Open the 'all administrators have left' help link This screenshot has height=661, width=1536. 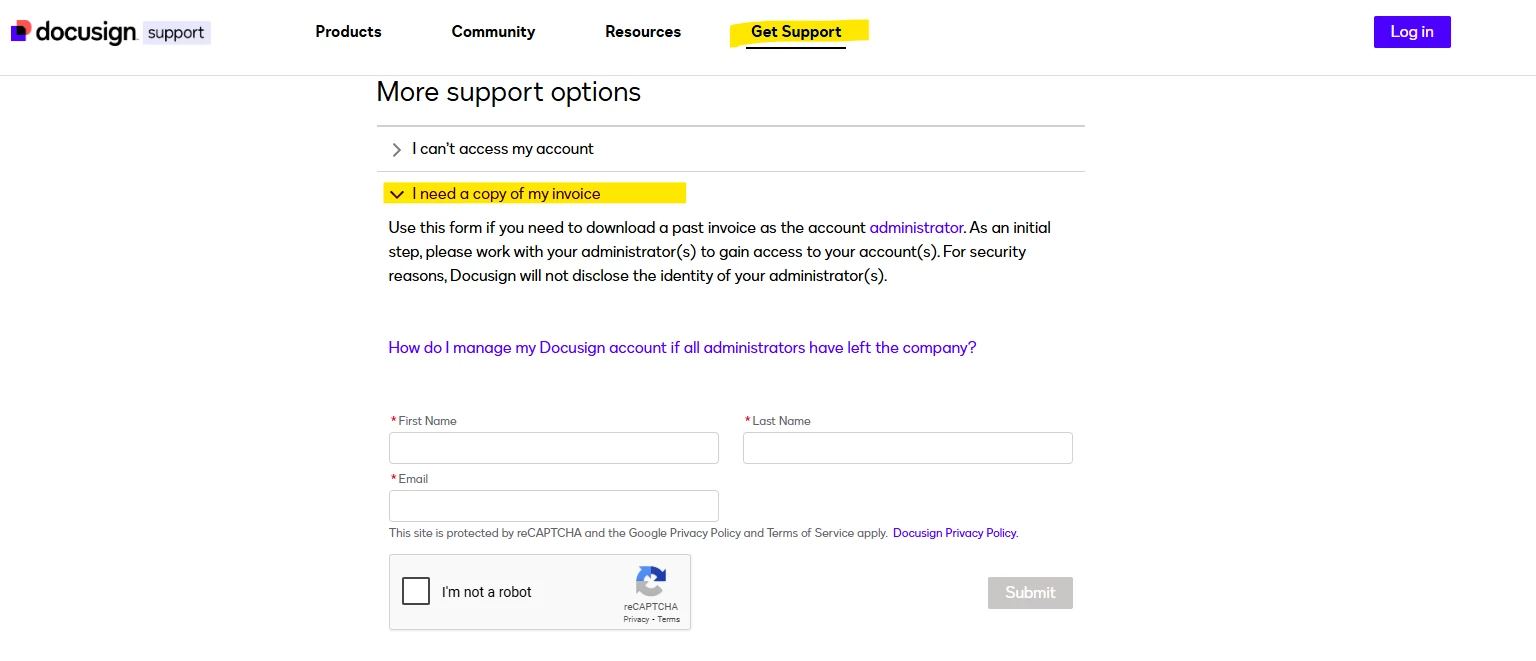(x=682, y=348)
